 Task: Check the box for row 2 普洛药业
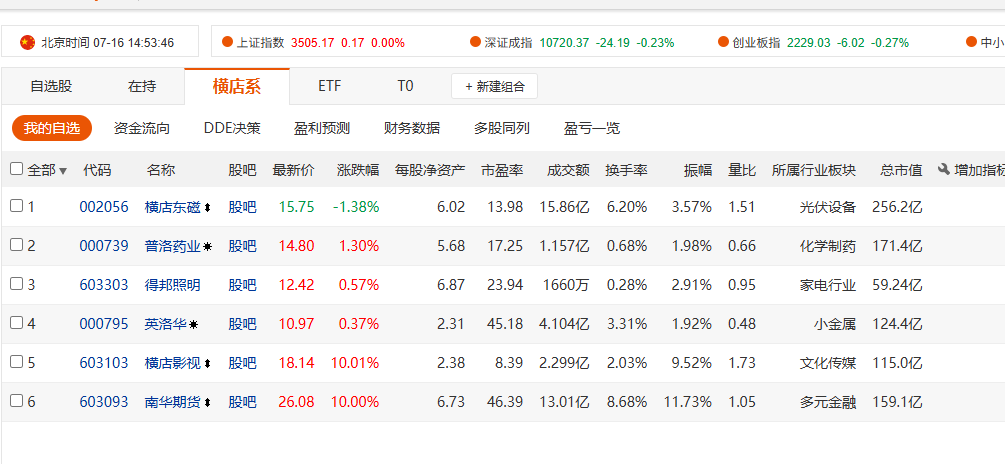pyautogui.click(x=17, y=245)
